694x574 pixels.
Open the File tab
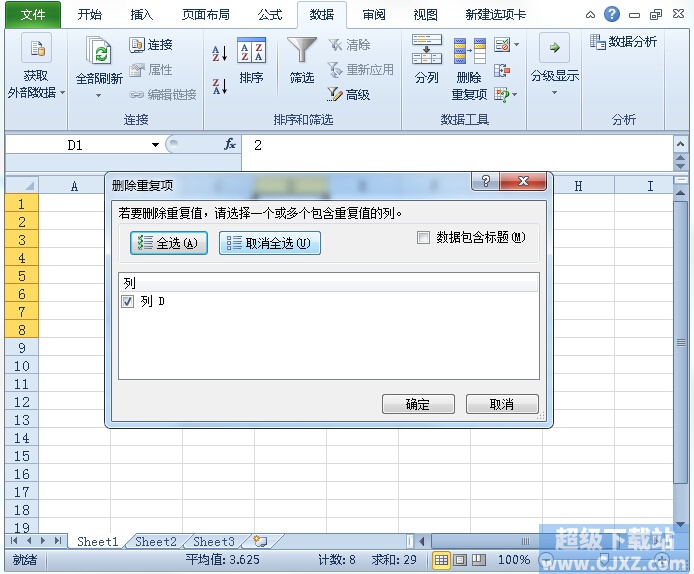[33, 15]
